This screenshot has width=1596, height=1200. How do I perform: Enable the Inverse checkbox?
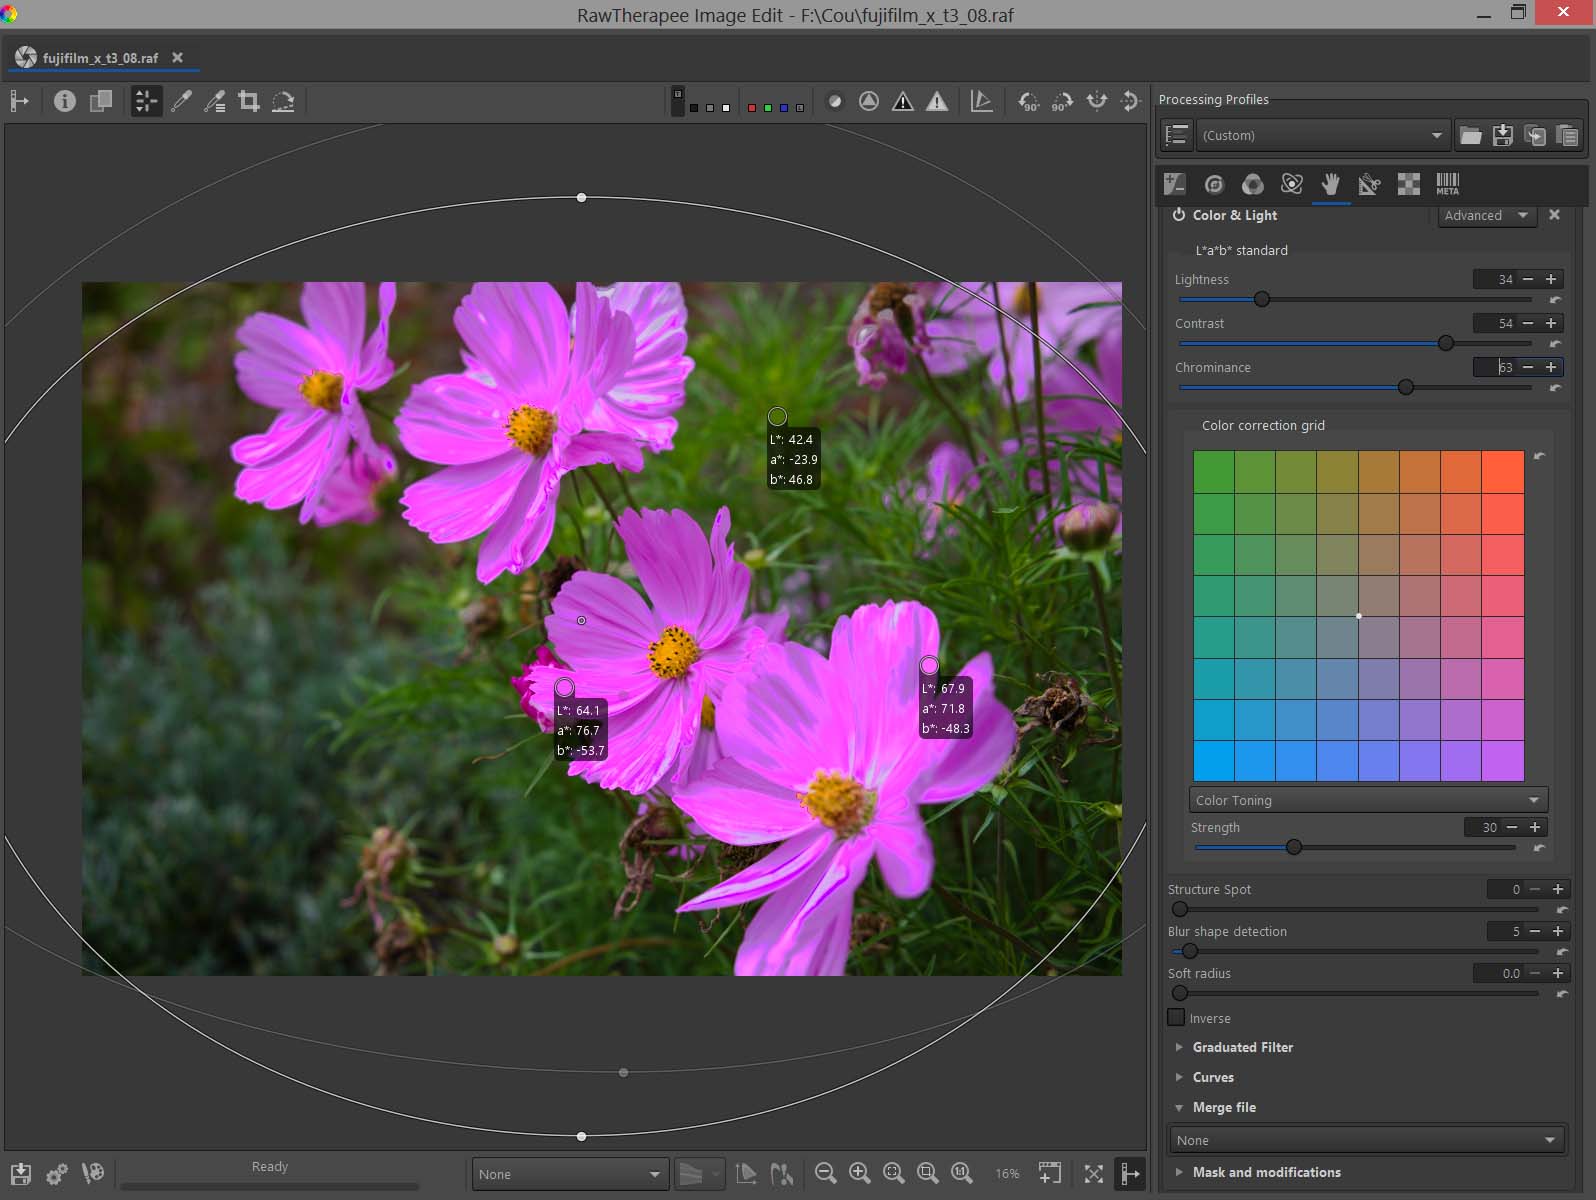1177,1018
